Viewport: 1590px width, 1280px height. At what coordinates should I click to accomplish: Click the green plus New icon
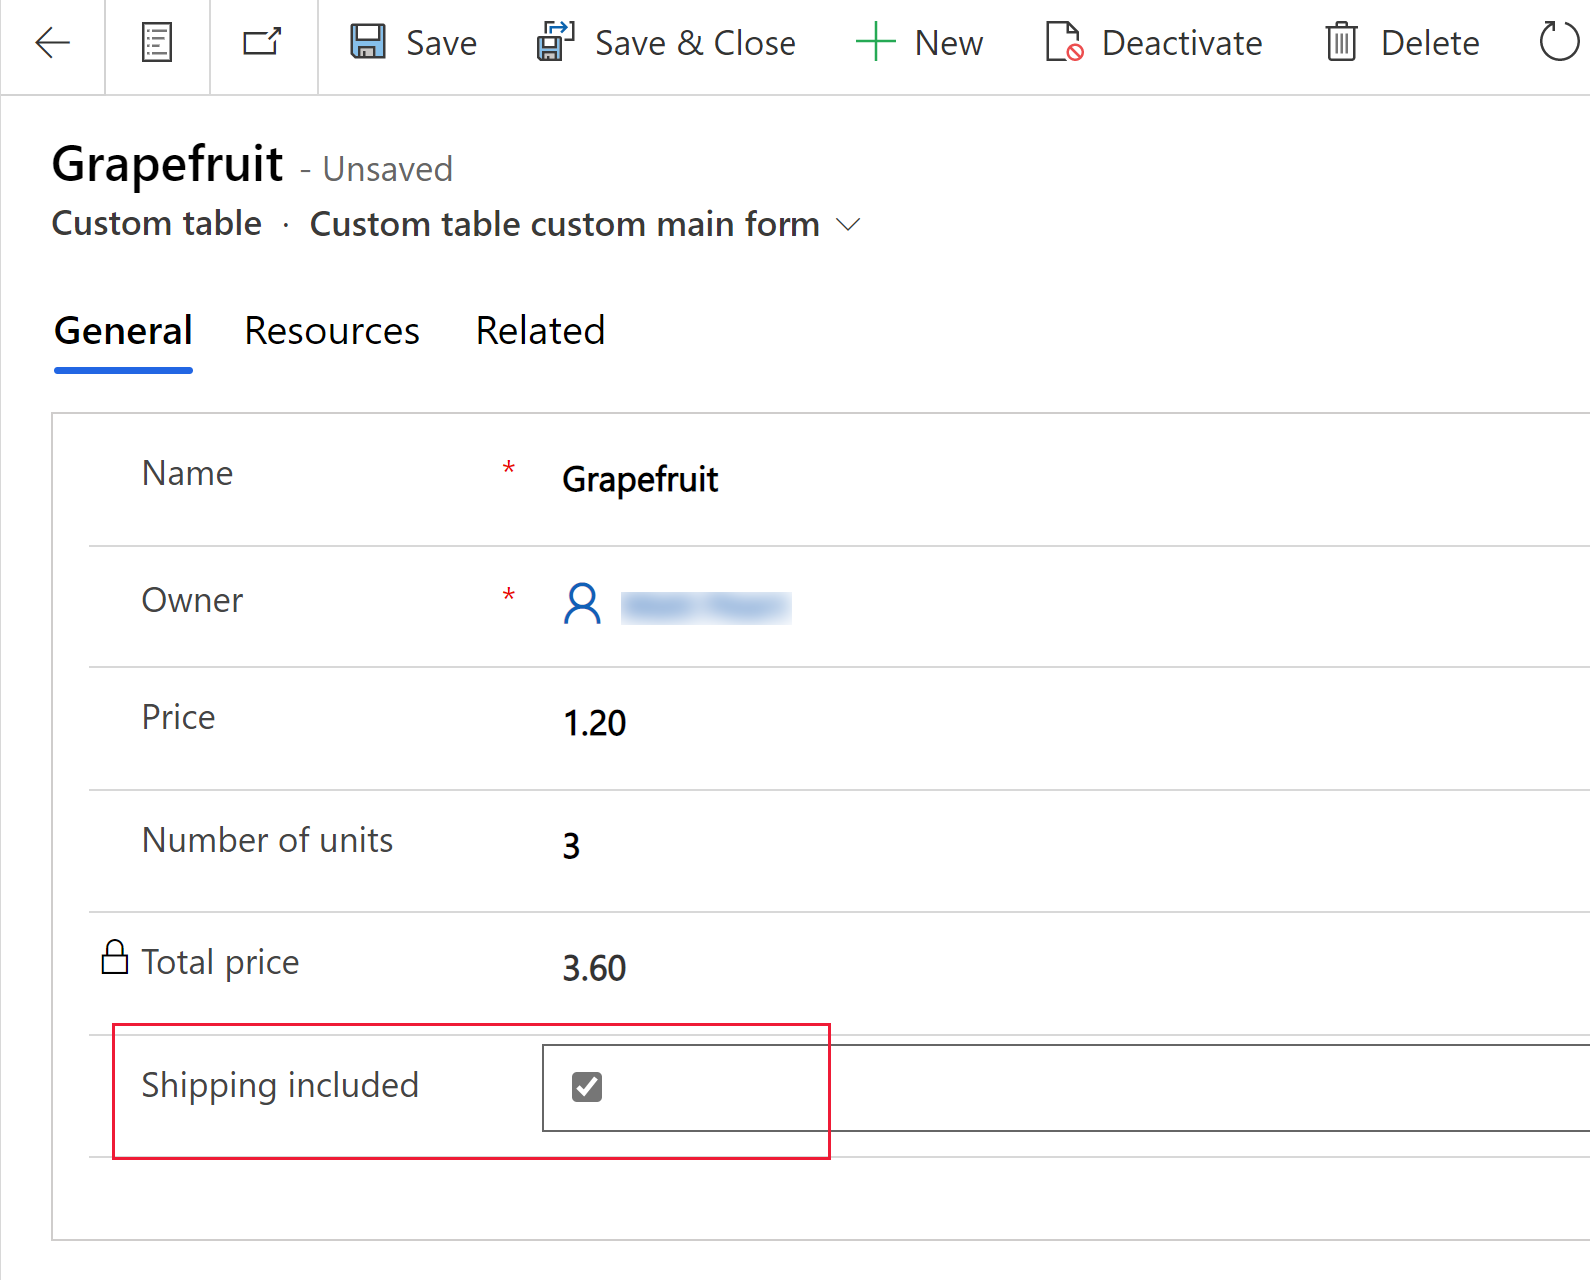click(x=875, y=42)
